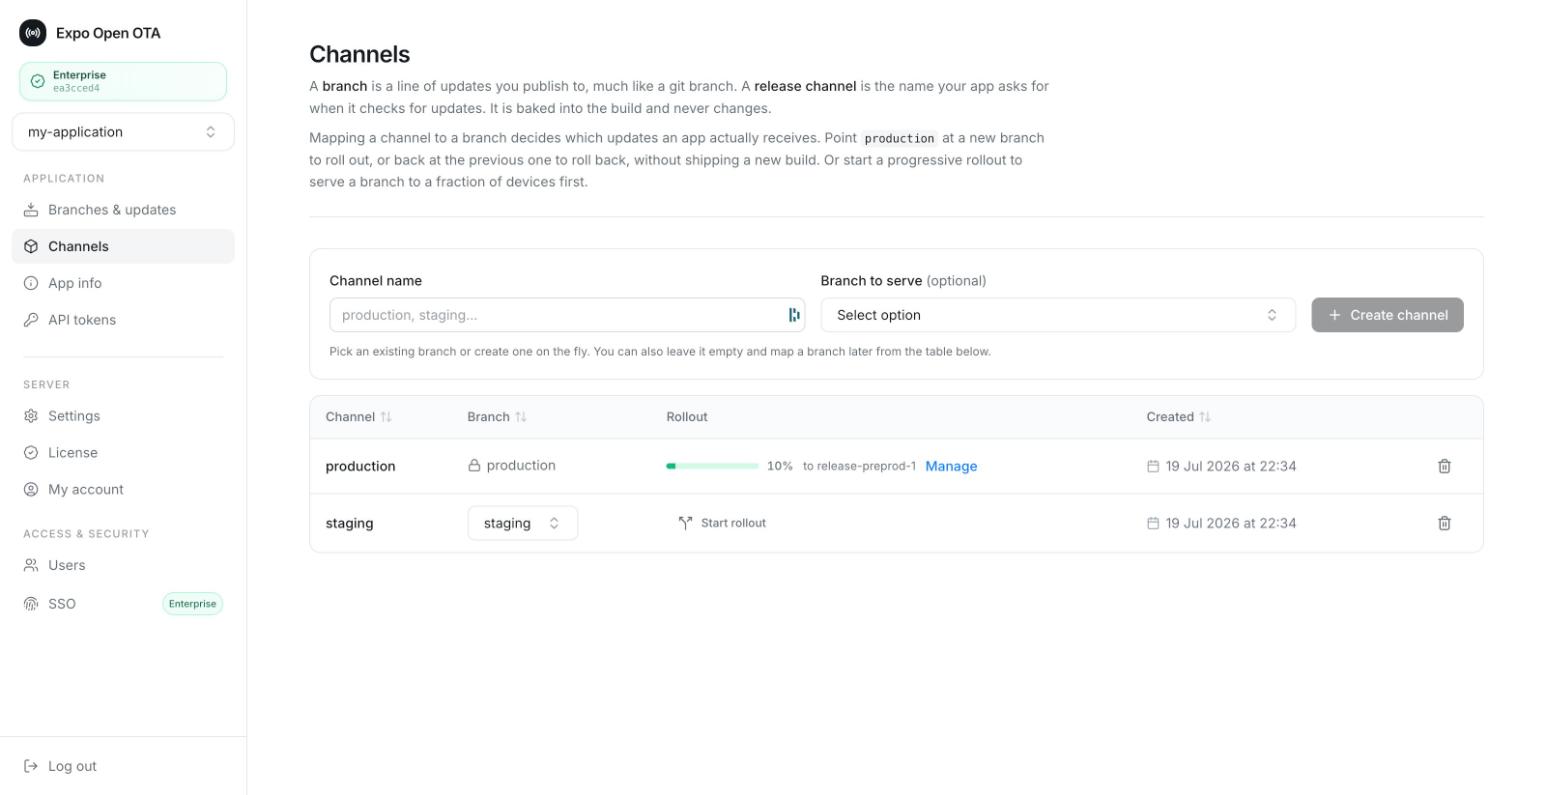
Task: Click the icon inside Channel name field
Action: click(x=794, y=315)
